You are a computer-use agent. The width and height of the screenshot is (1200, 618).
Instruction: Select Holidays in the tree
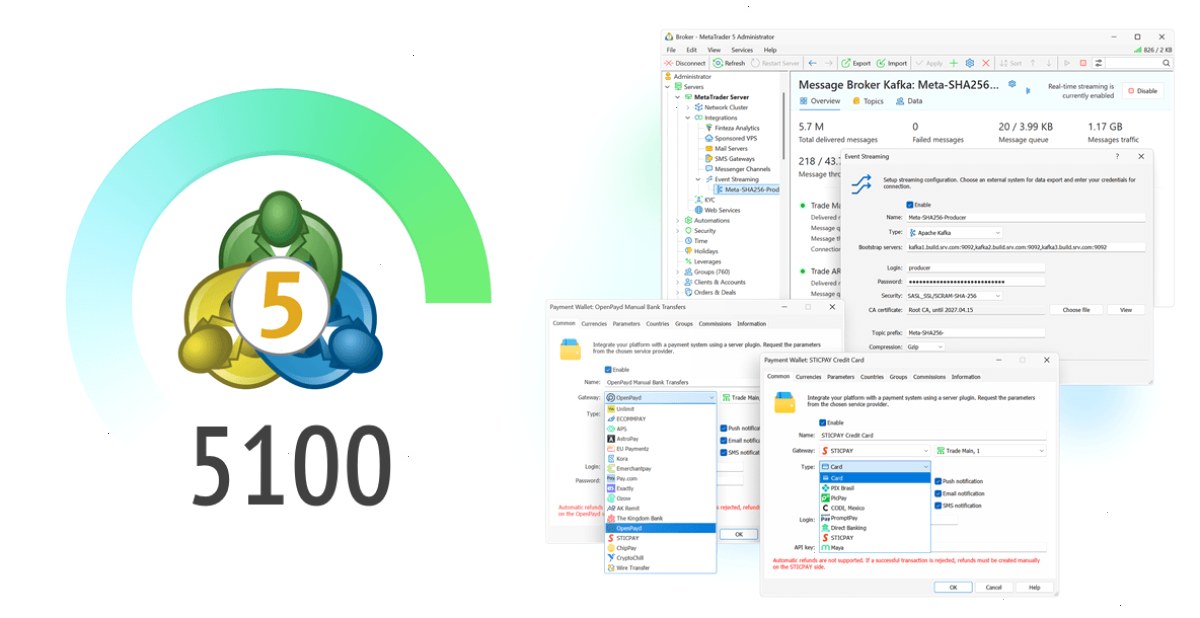[699, 251]
